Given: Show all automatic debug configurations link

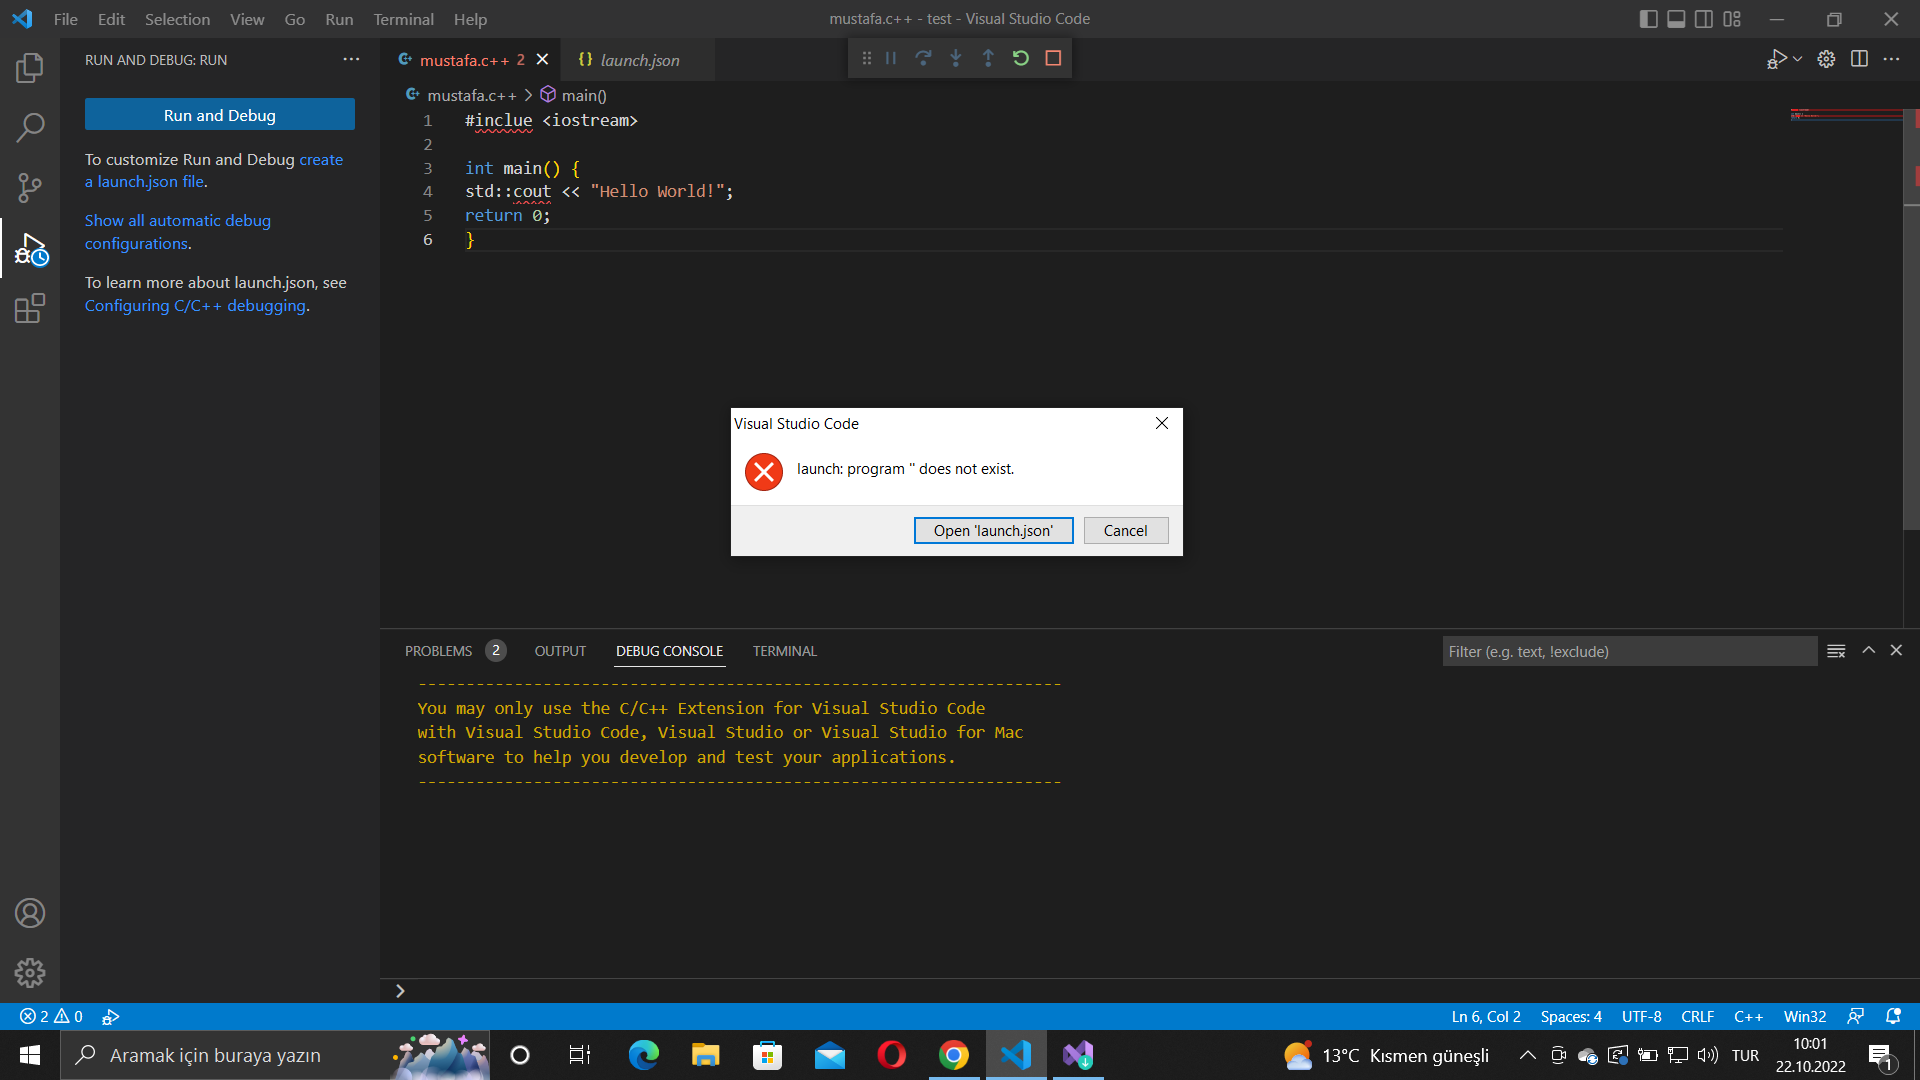Looking at the screenshot, I should [x=178, y=232].
